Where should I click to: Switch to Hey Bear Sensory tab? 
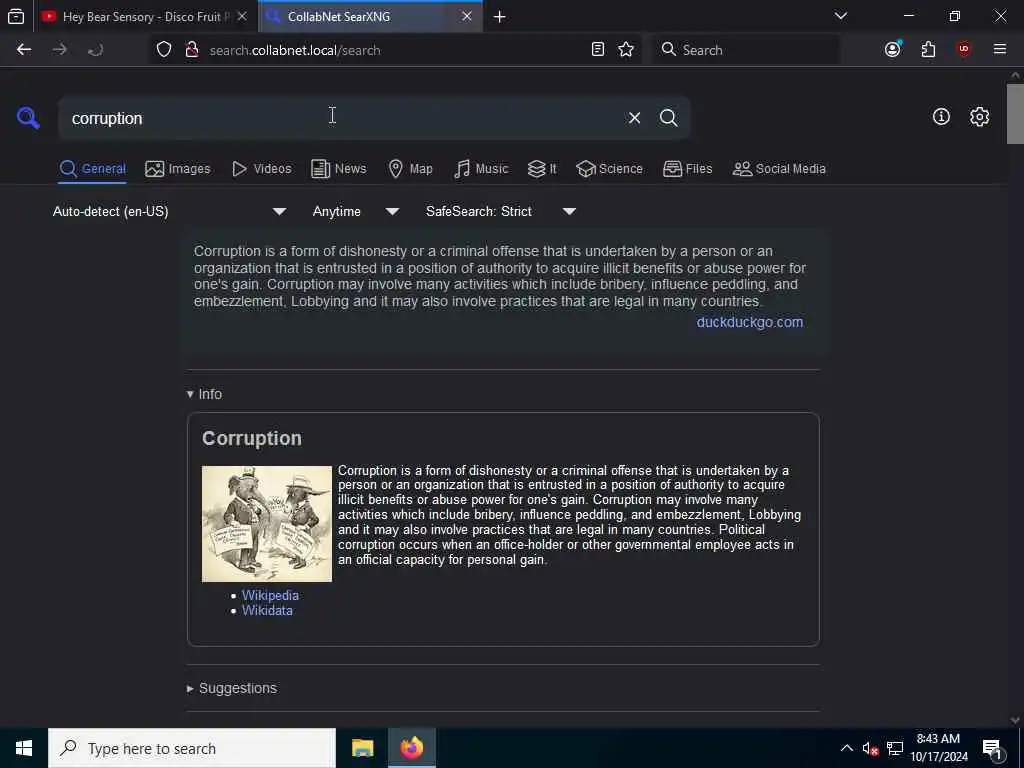[x=146, y=16]
